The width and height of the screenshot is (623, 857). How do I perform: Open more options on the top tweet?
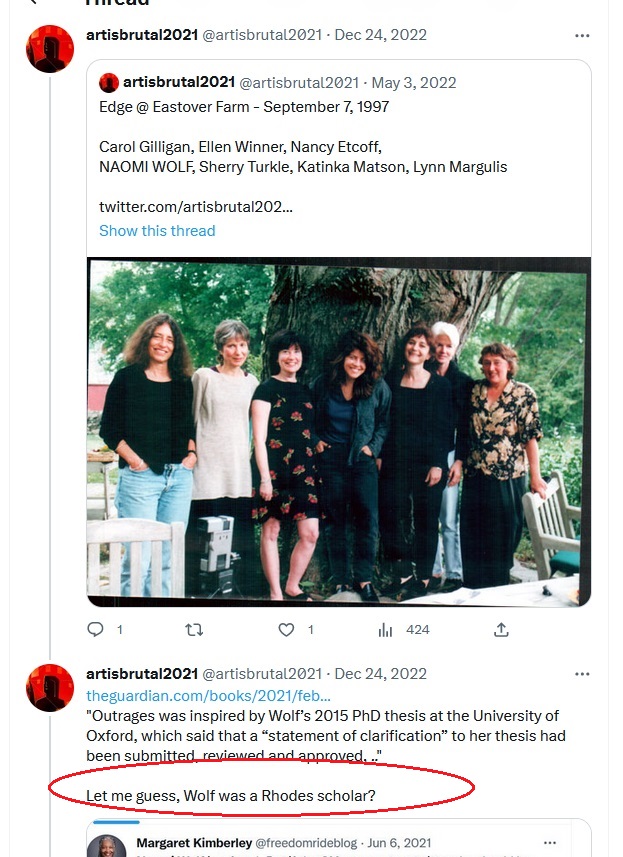click(x=582, y=35)
